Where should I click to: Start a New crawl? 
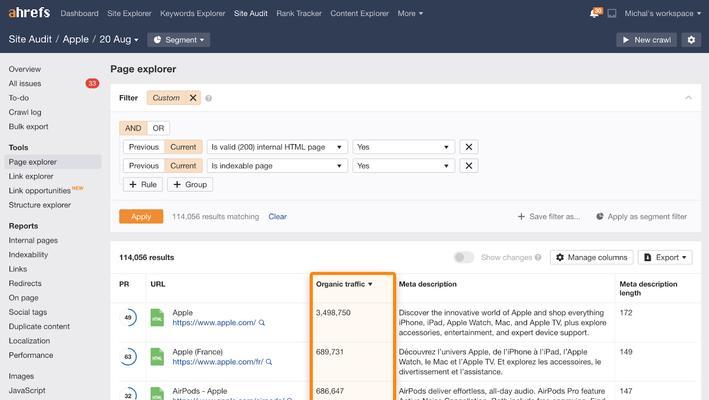(x=647, y=40)
